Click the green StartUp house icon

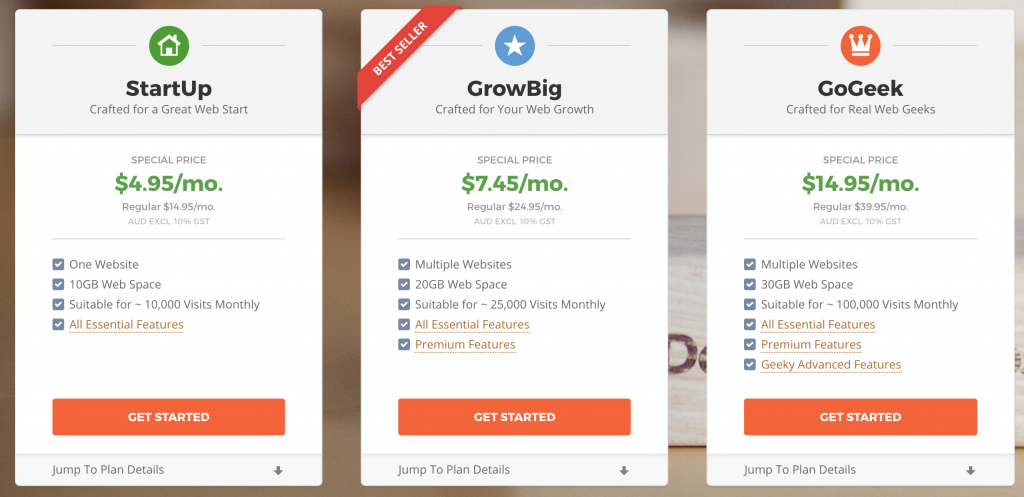pos(168,46)
